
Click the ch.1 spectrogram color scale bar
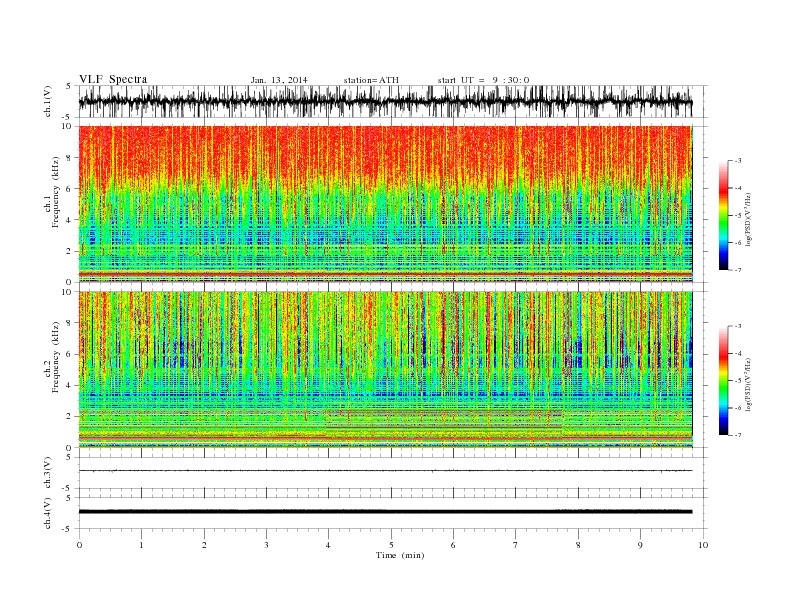(x=724, y=215)
